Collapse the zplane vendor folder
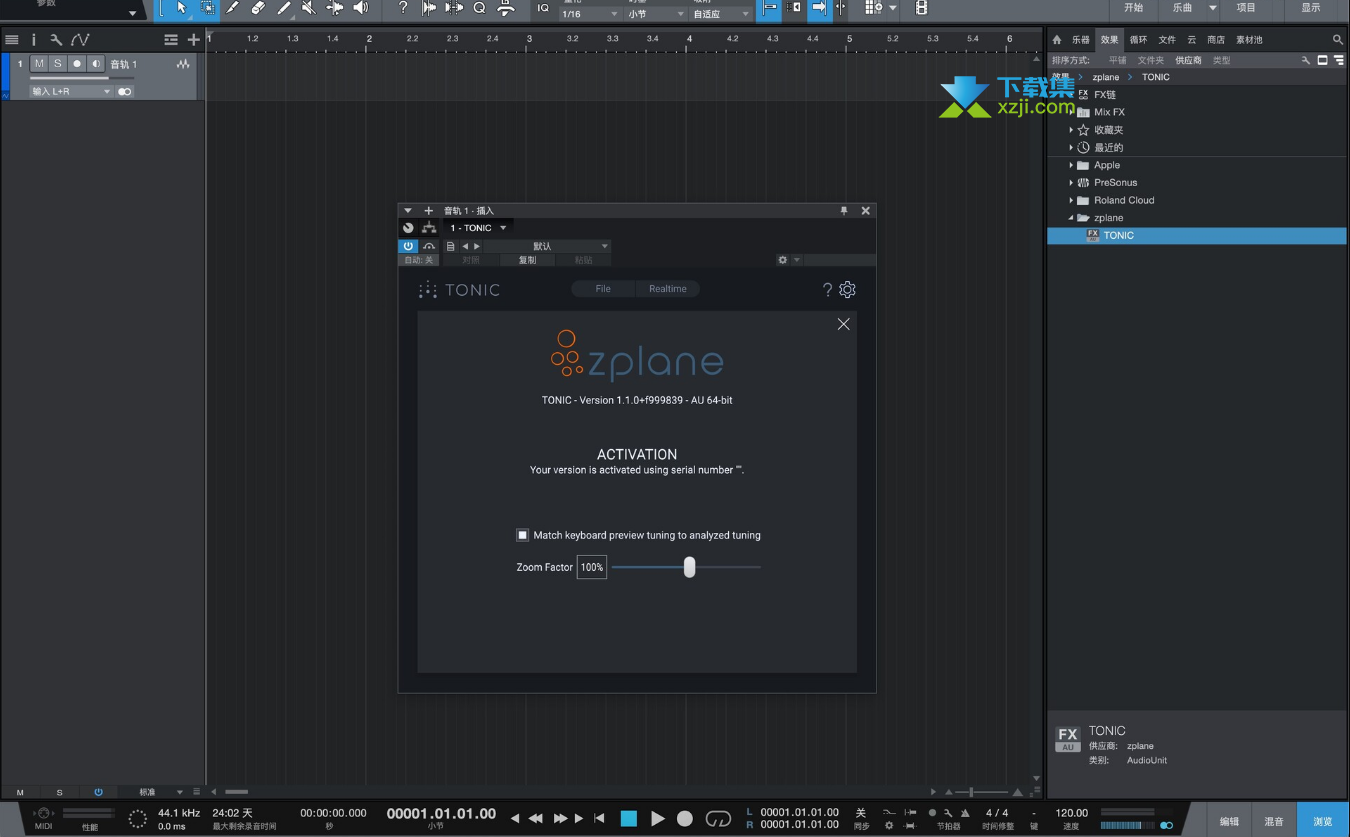Screen dimensions: 1350x837 pos(1071,218)
